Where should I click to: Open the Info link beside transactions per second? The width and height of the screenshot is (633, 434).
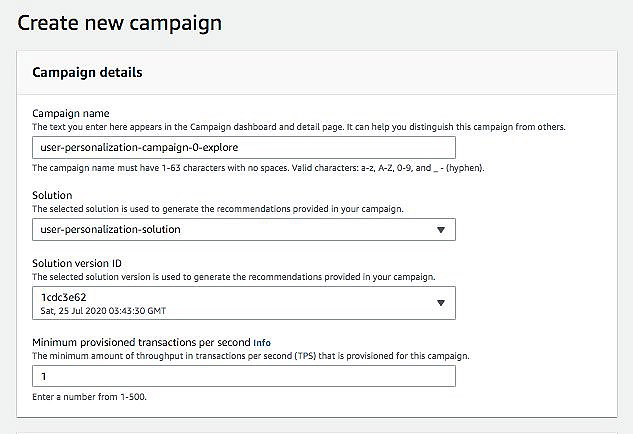(x=262, y=343)
